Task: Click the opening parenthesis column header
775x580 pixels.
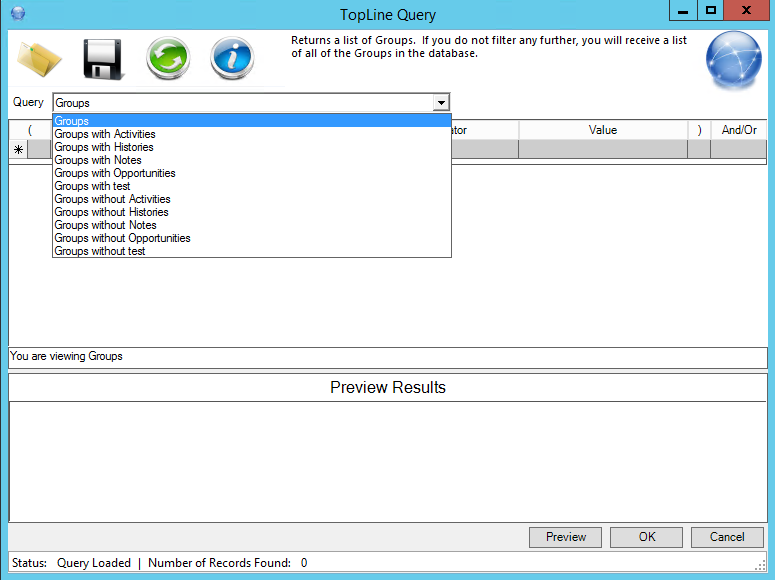Action: click(30, 130)
